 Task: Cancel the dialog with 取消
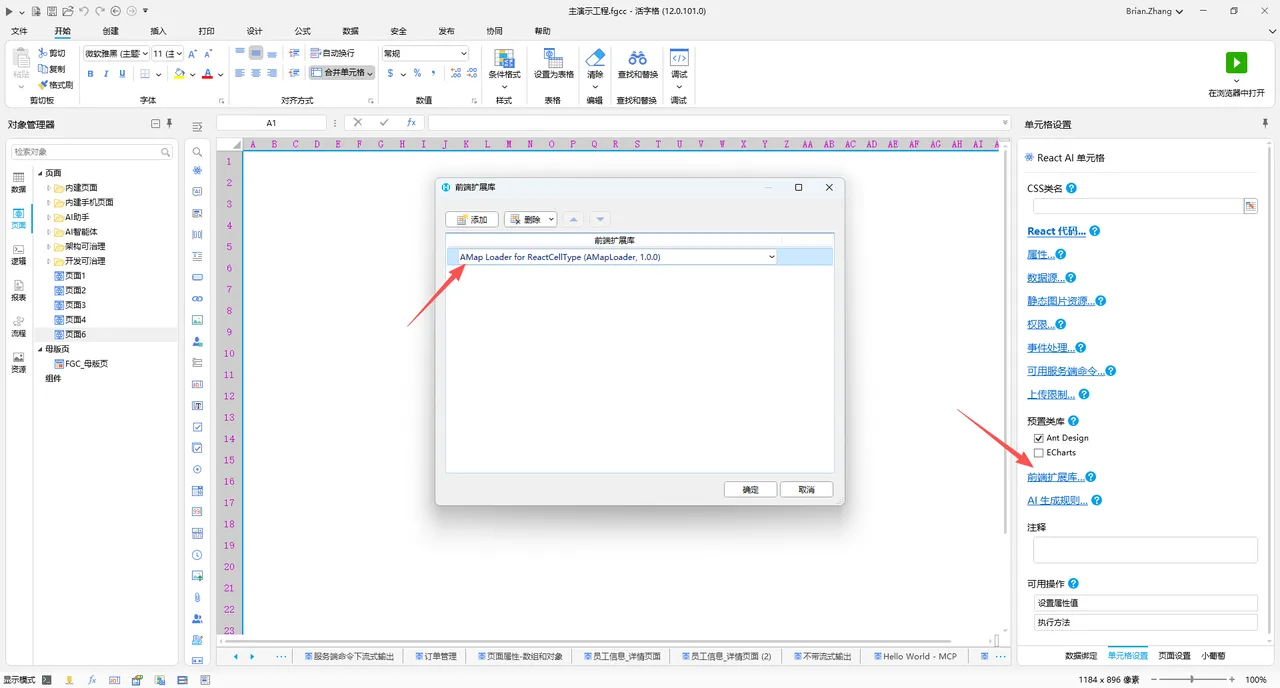806,490
